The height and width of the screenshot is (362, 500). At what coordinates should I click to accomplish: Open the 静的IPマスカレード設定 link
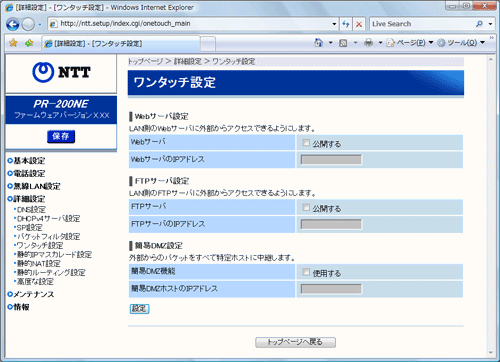(54, 255)
